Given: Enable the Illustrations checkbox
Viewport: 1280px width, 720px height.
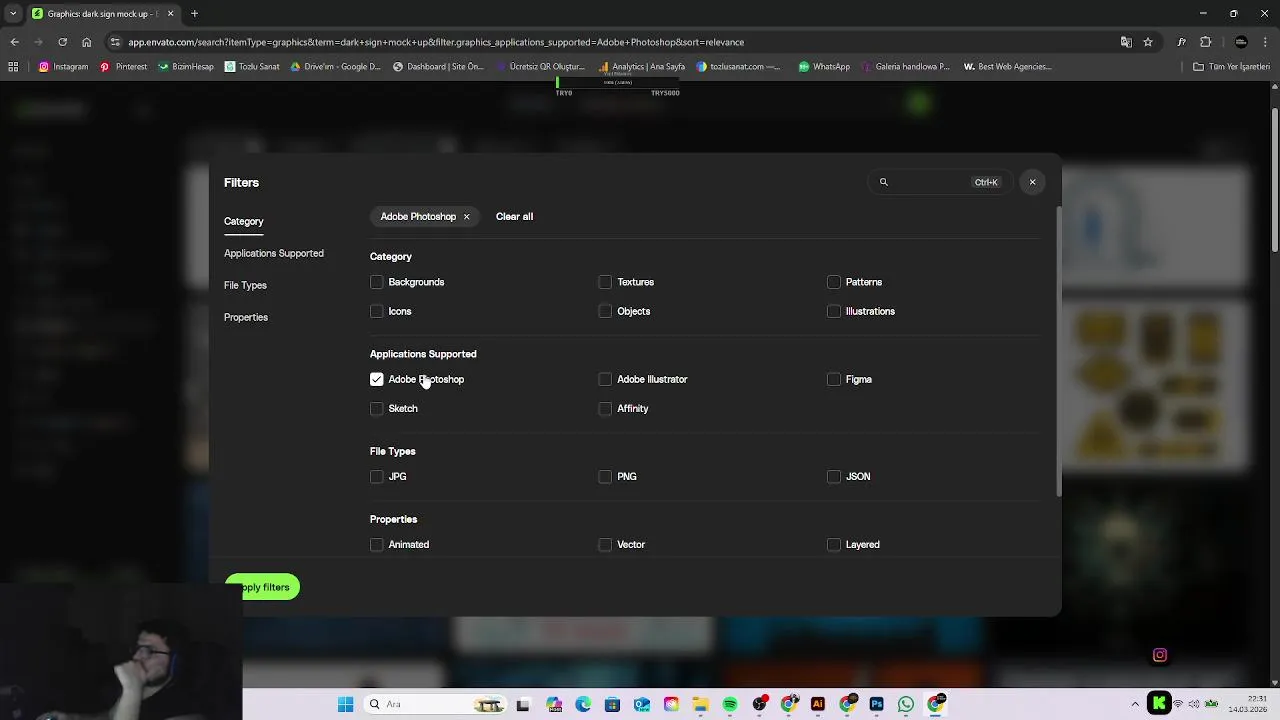Looking at the screenshot, I should [834, 311].
